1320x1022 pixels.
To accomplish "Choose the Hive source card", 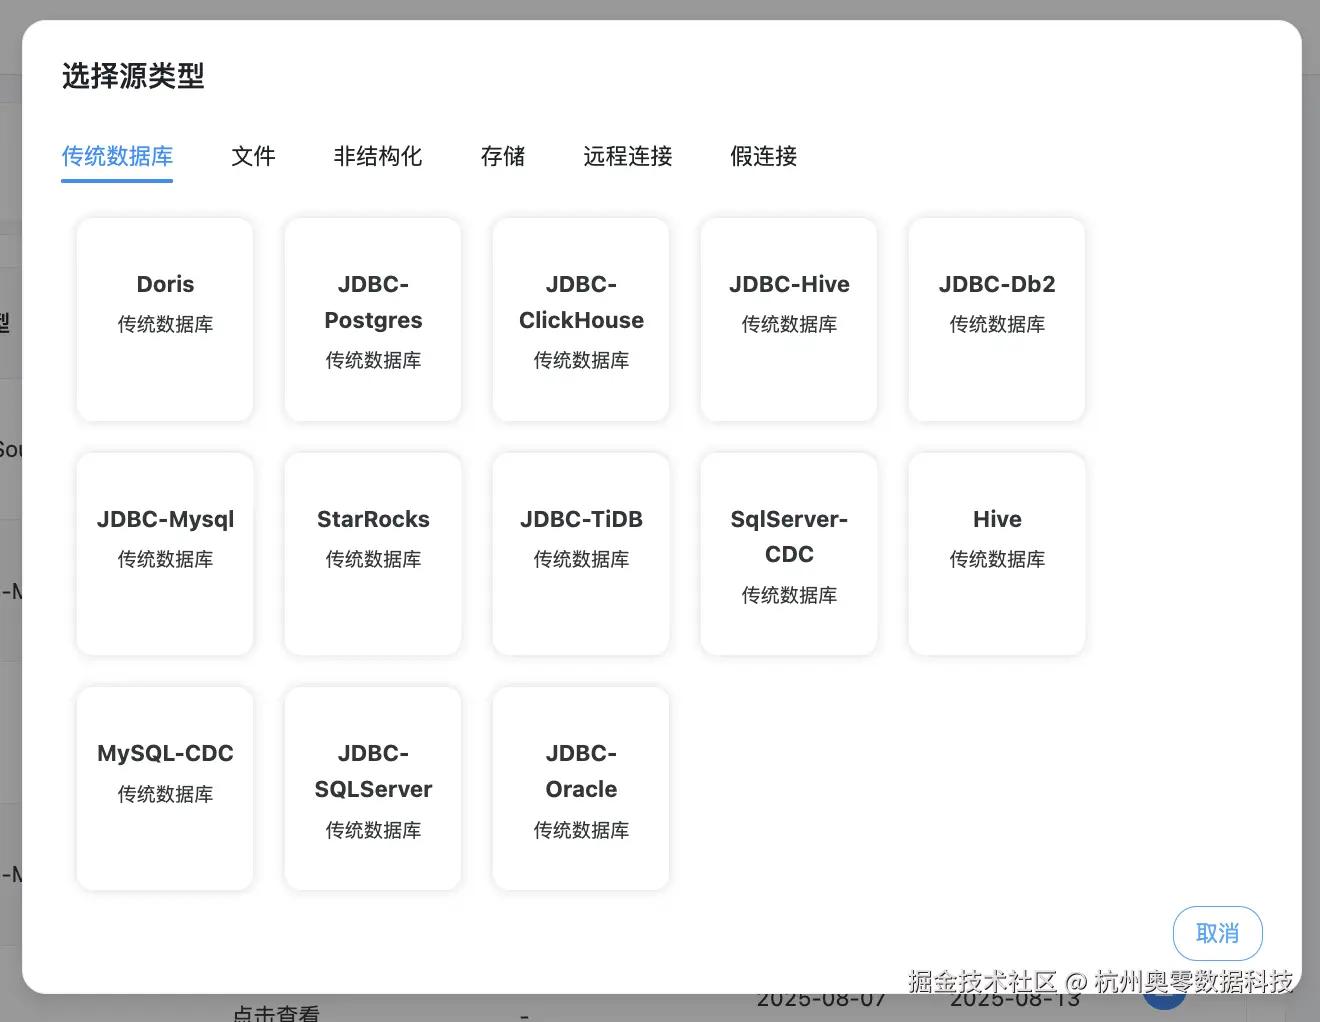I will [997, 554].
